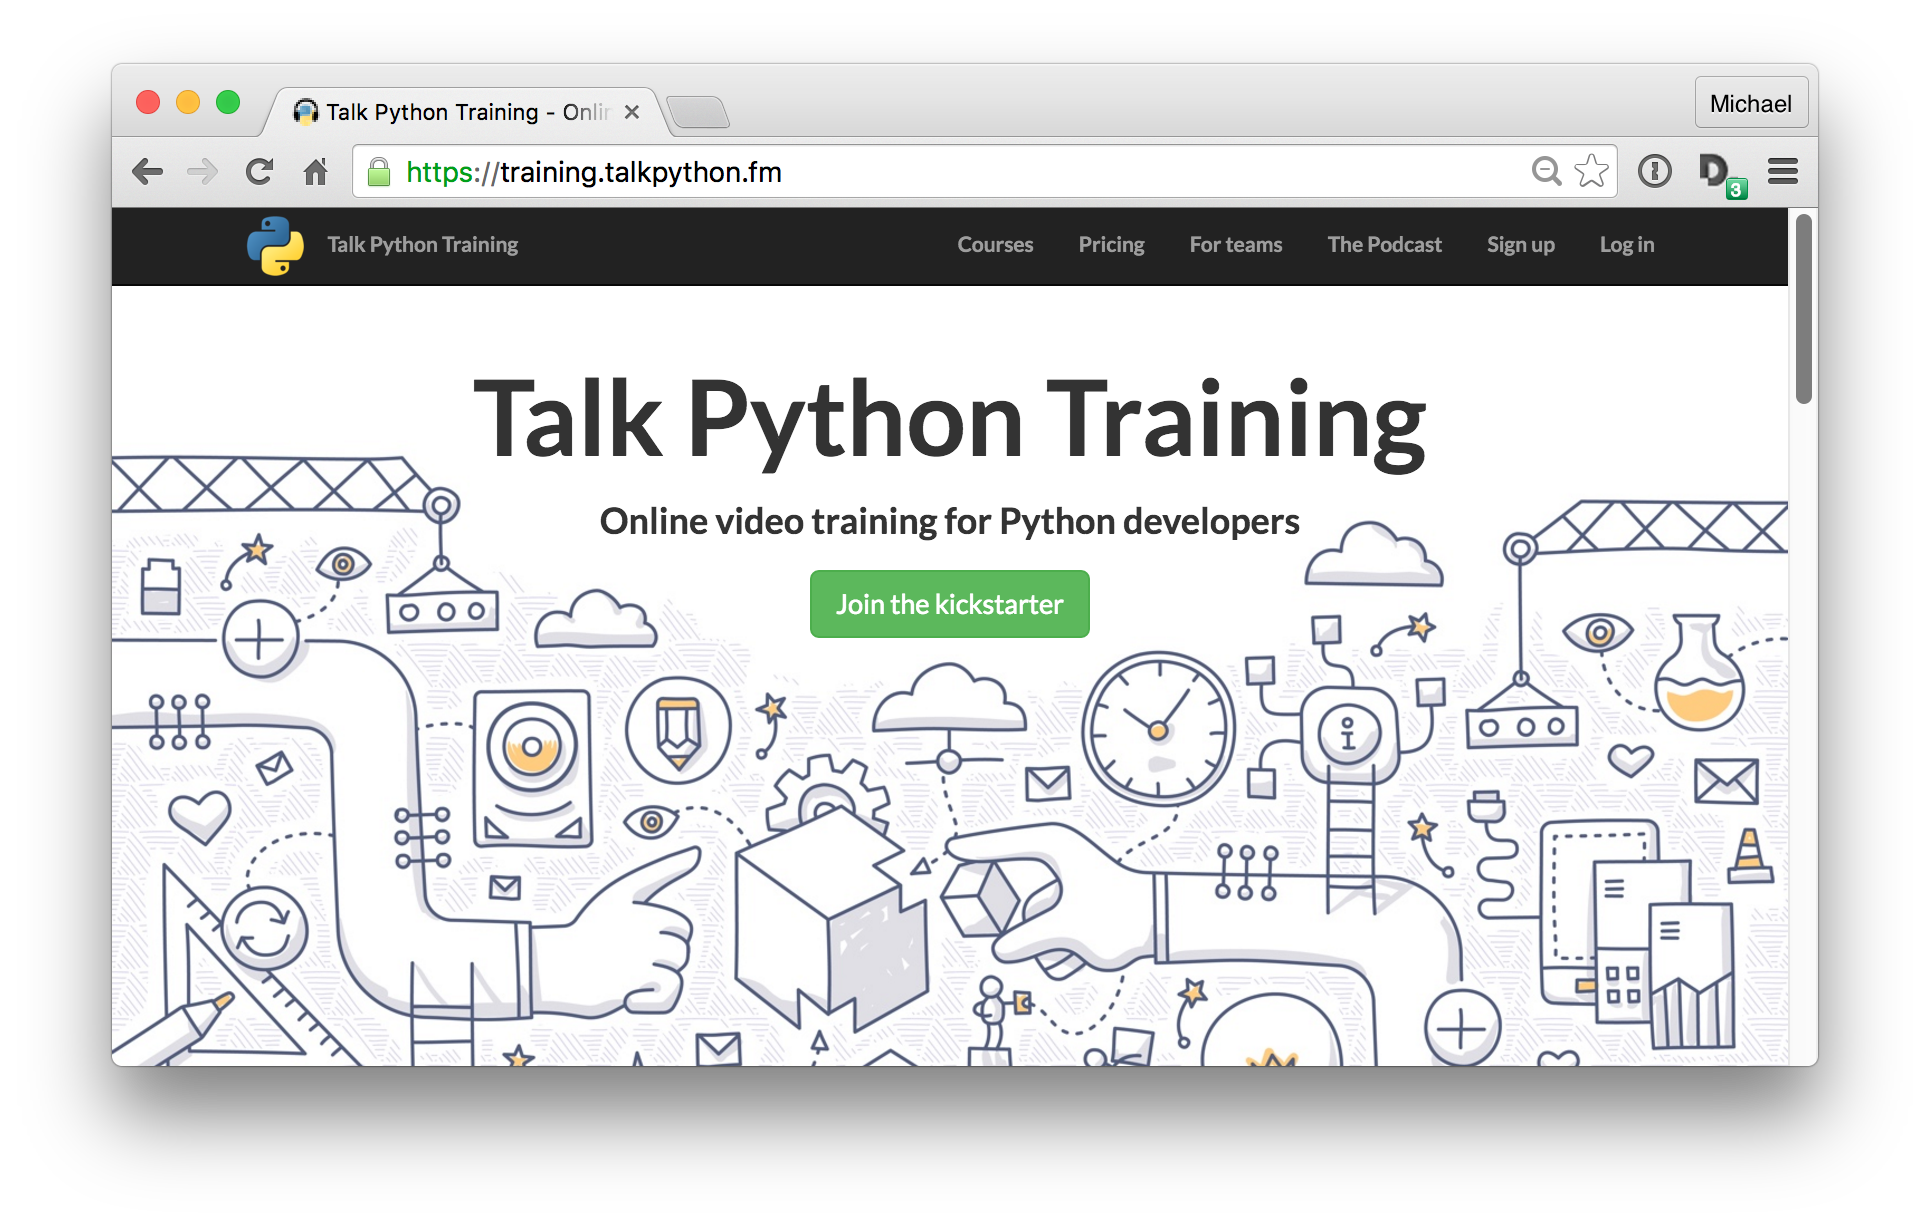Open the Courses menu item
Viewport: 1930px width, 1226px height.
coord(995,245)
